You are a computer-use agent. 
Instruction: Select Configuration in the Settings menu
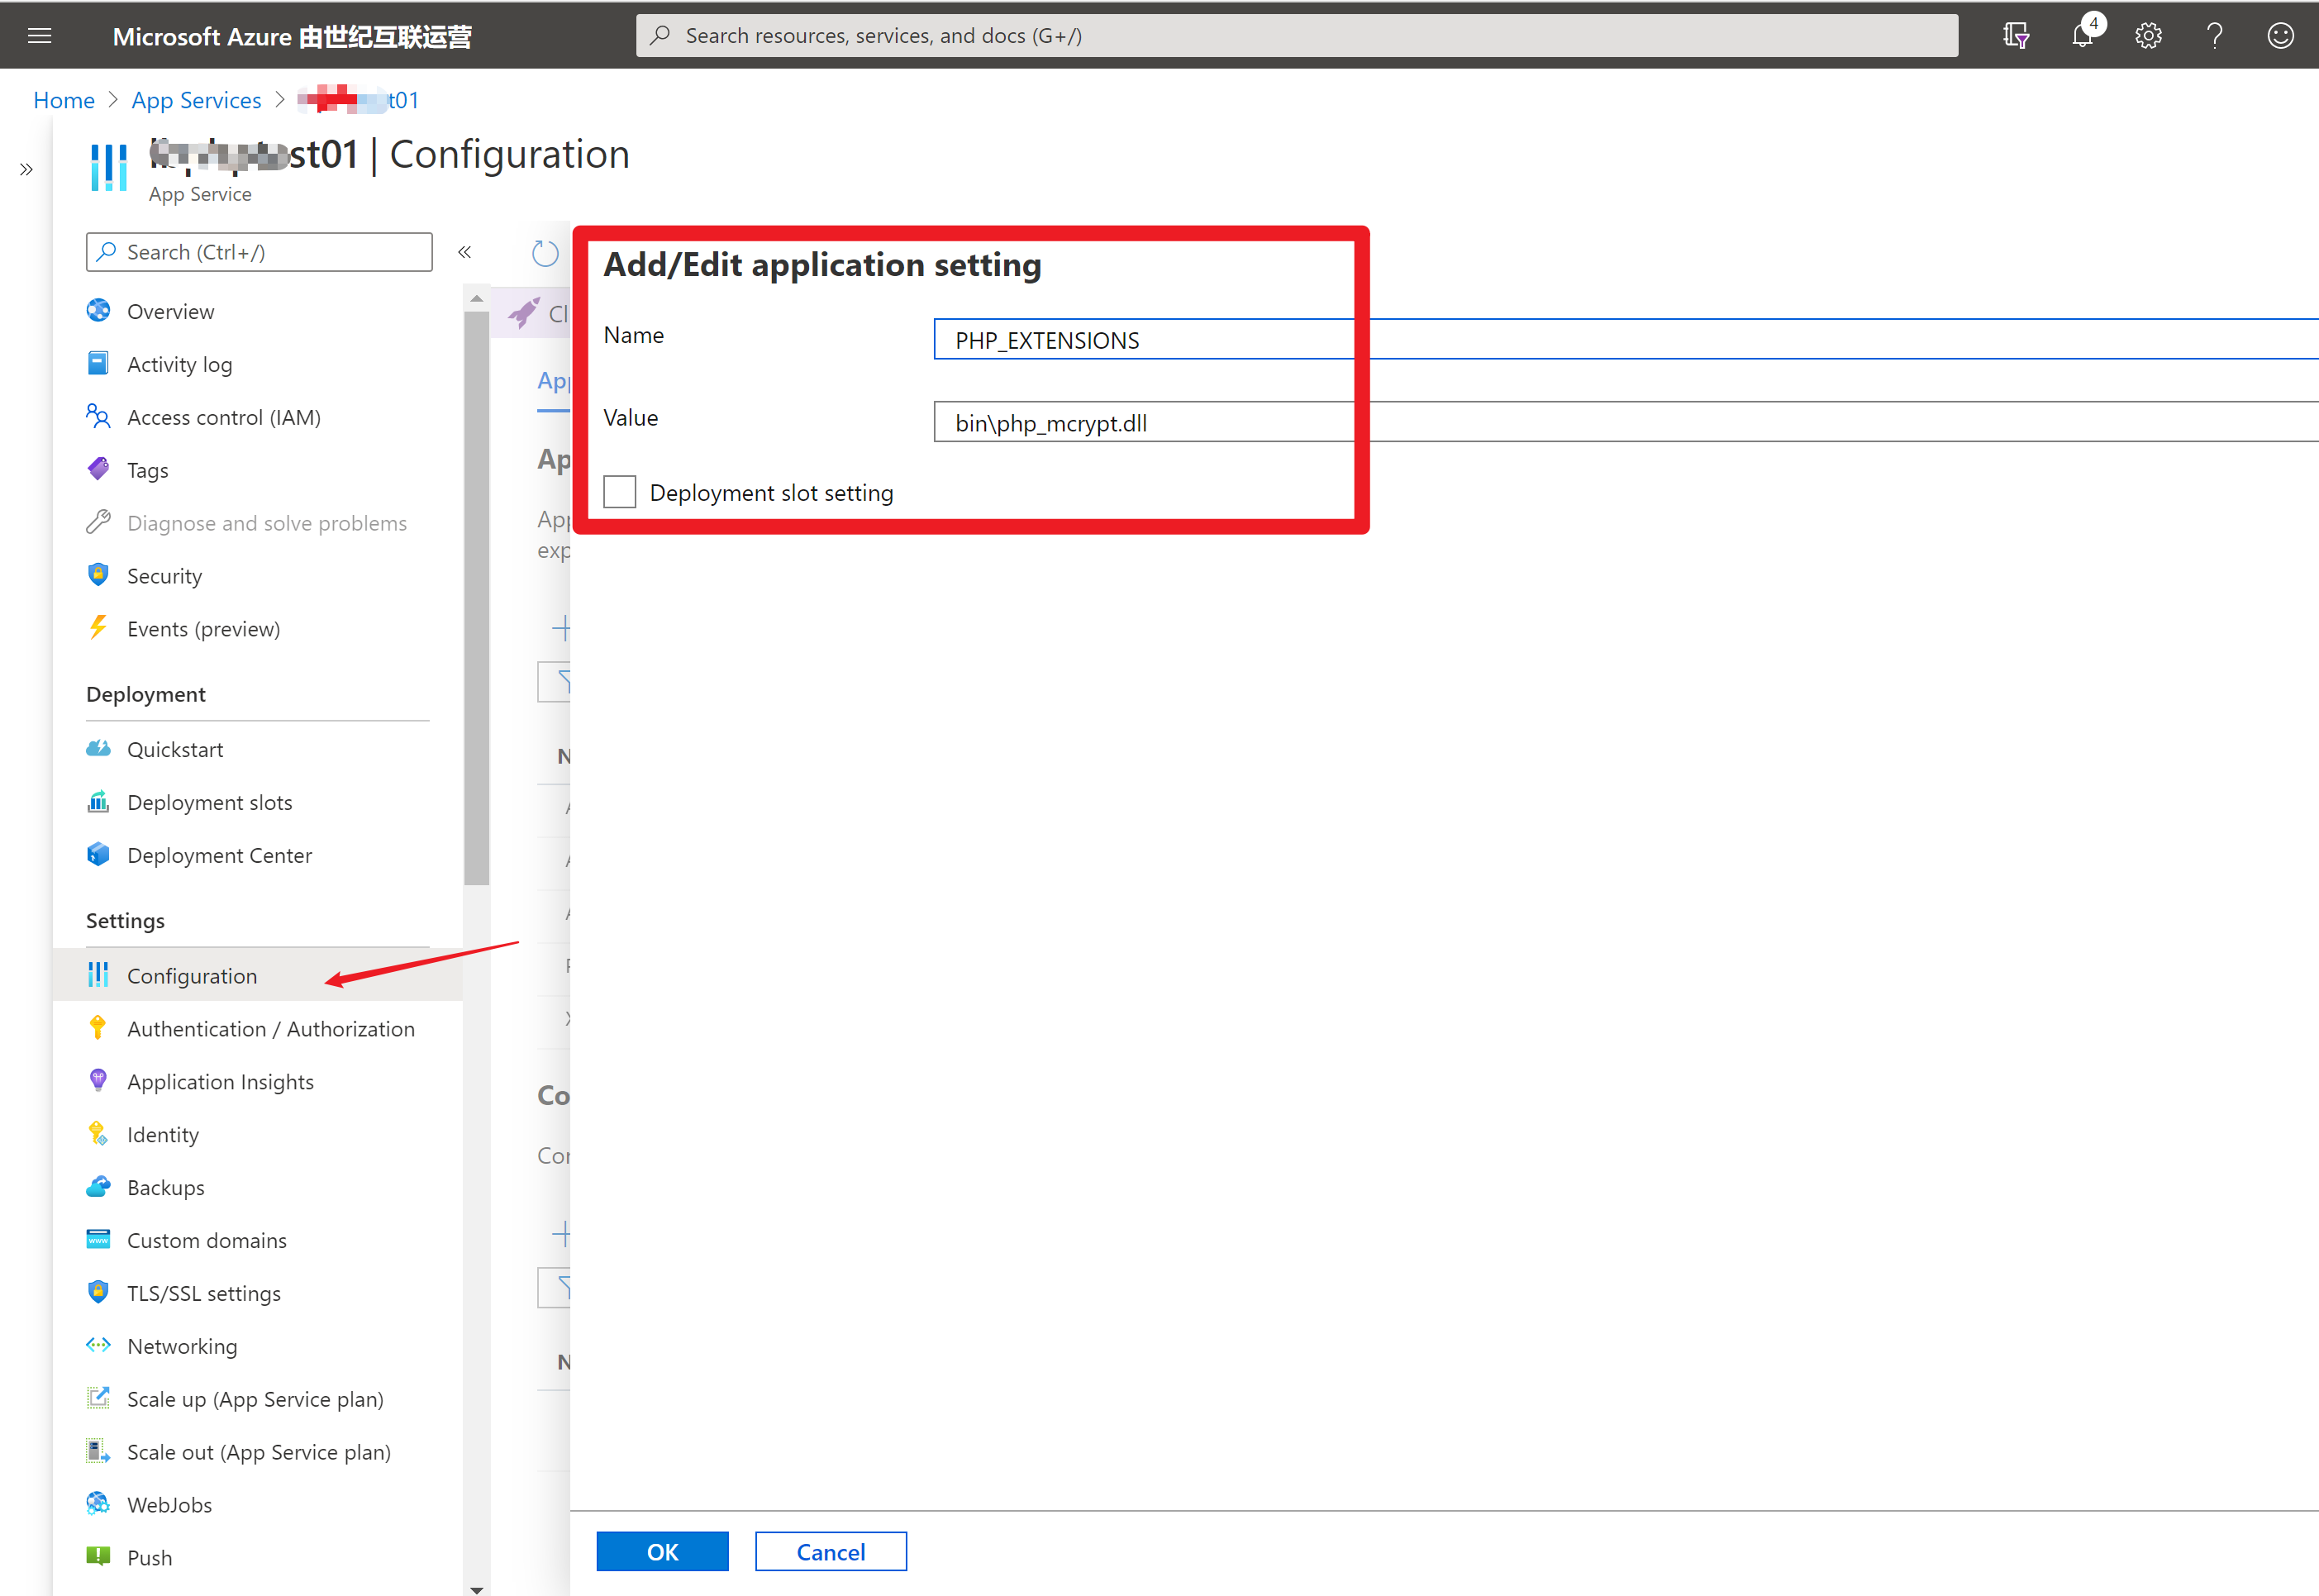[192, 976]
